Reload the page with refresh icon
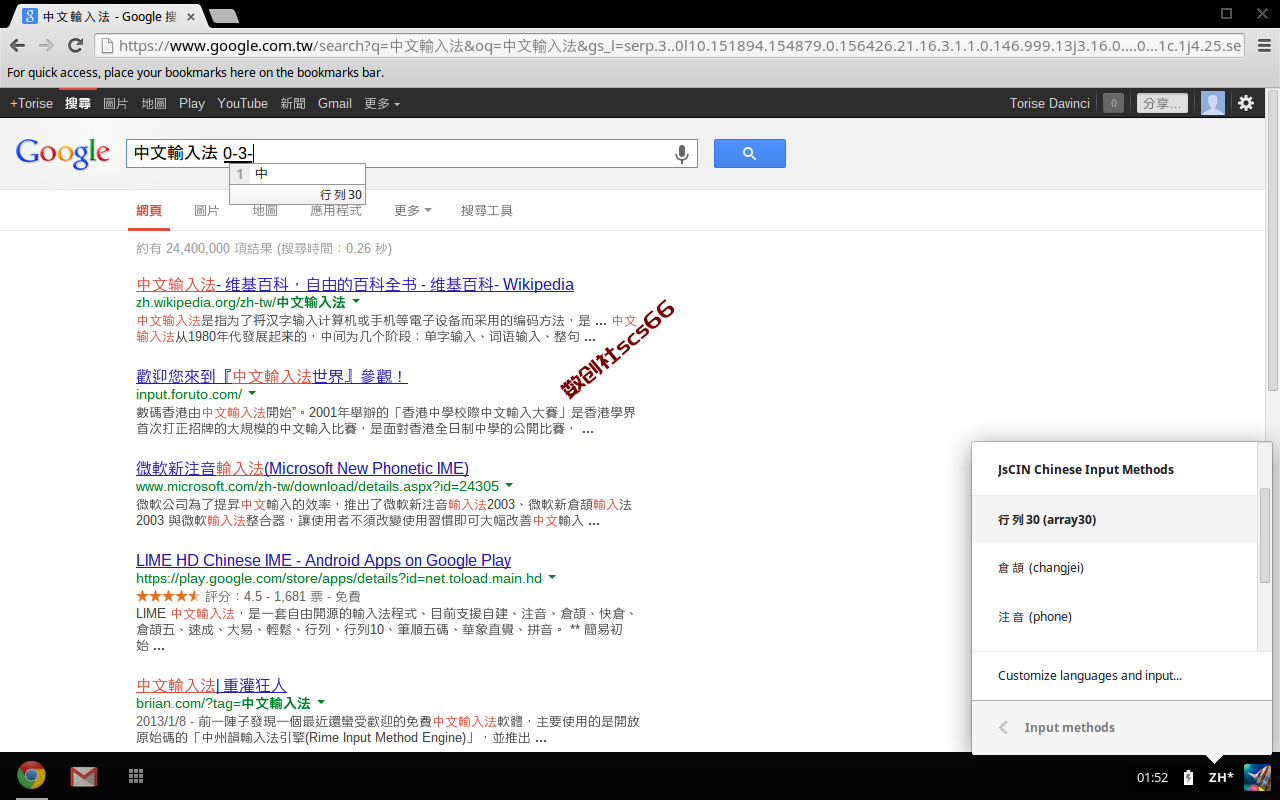The width and height of the screenshot is (1280, 800). [x=75, y=46]
